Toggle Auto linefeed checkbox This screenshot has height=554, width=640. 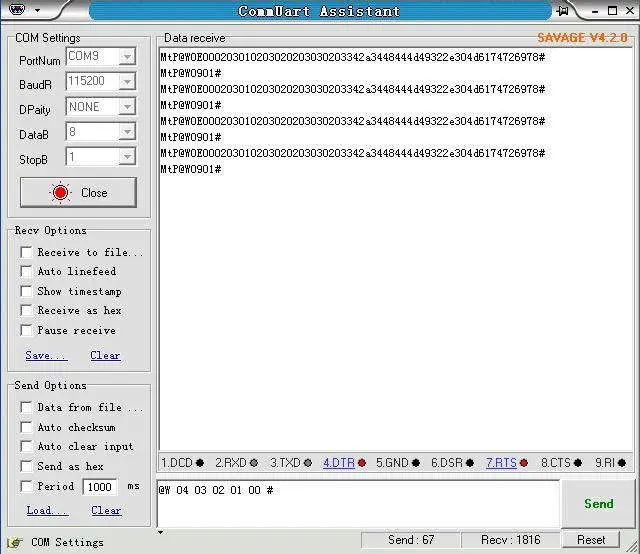tap(26, 271)
